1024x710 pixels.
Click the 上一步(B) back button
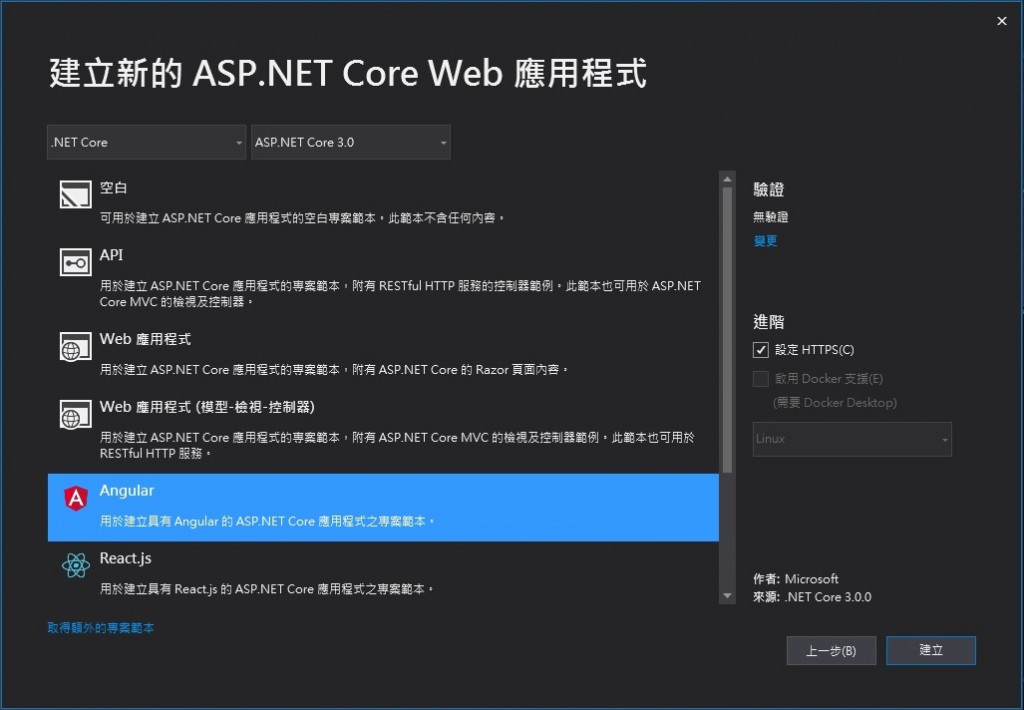(831, 651)
